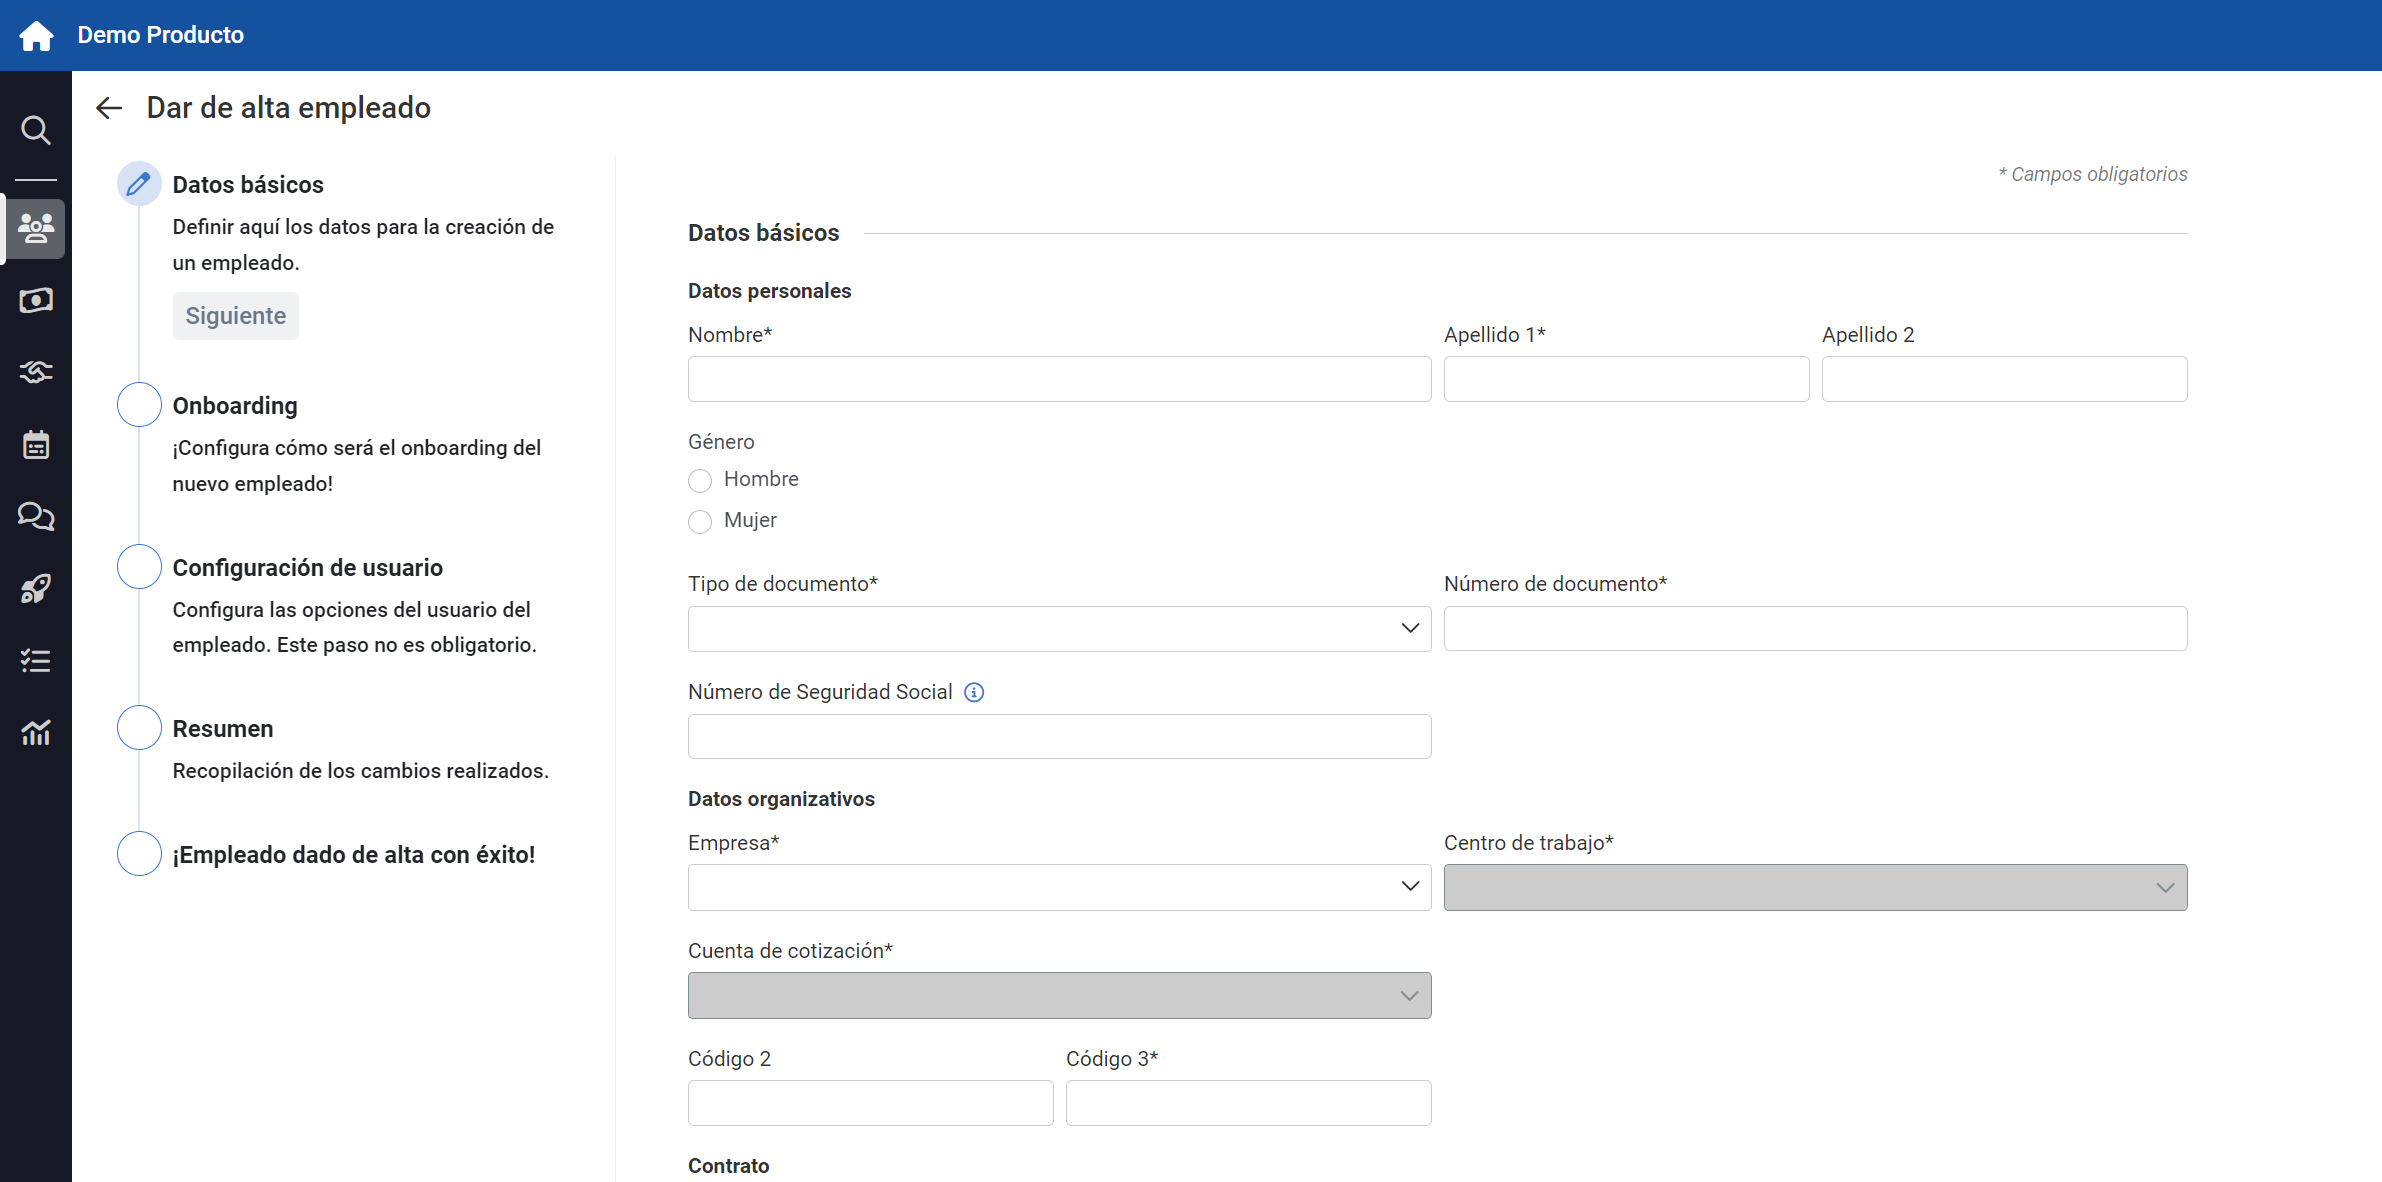Click the Seguridad Social info icon

coord(974,692)
